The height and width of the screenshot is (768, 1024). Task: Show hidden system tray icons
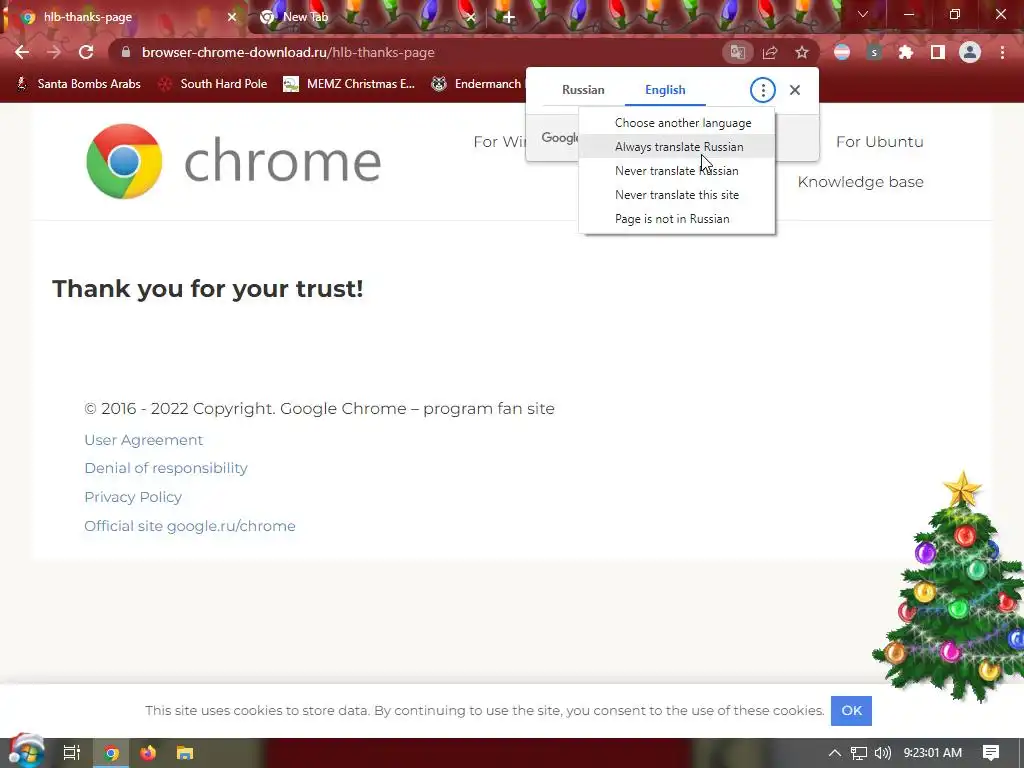[x=835, y=753]
